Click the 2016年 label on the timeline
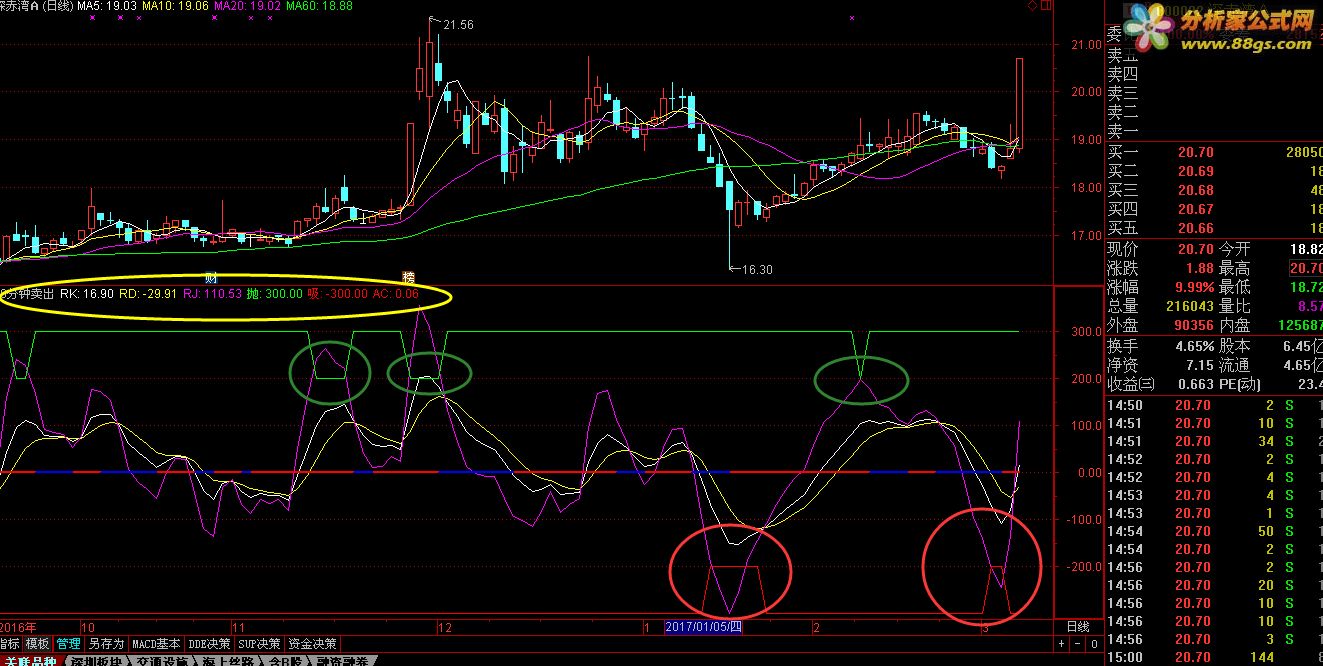 pyautogui.click(x=18, y=627)
